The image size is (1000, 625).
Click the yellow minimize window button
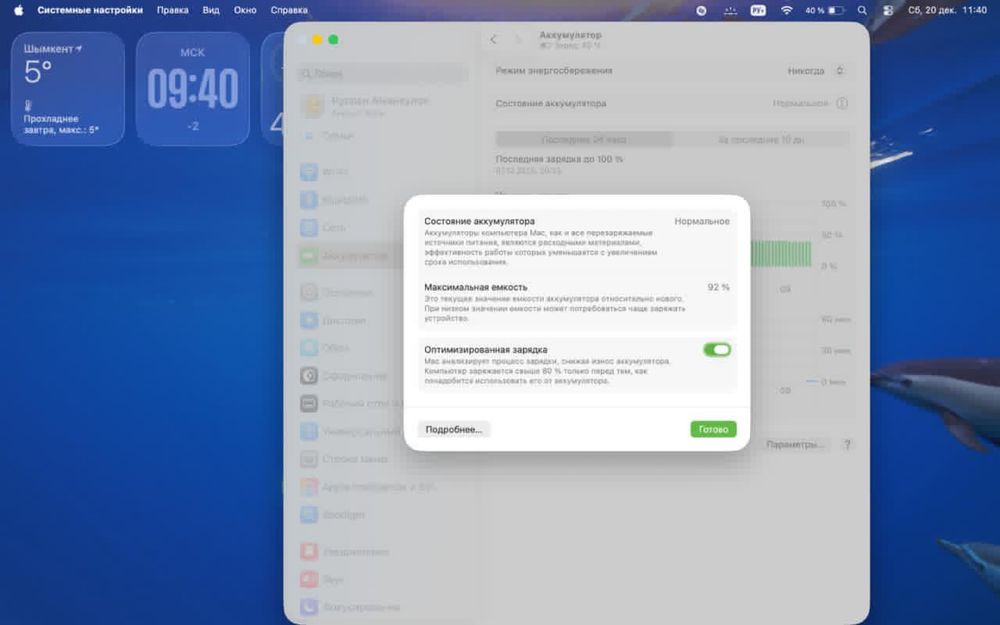[x=317, y=40]
